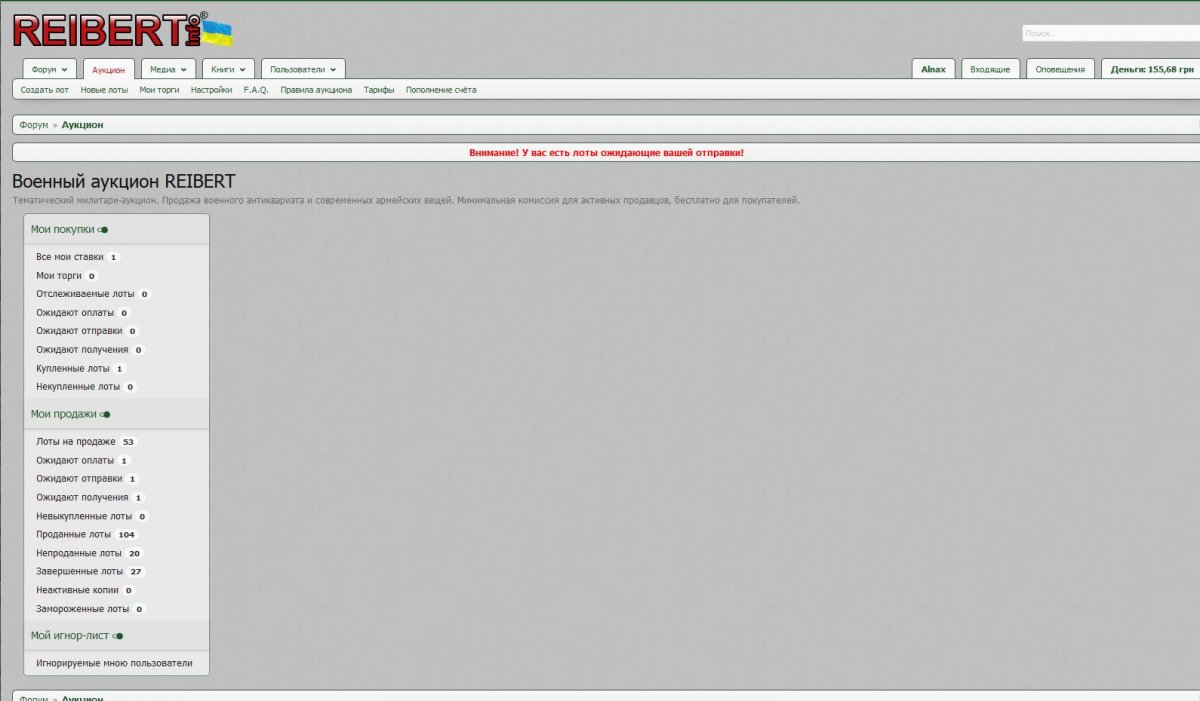Open Ожидают отправки under Мои продажи
Image resolution: width=1200 pixels, height=701 pixels.
click(x=79, y=479)
